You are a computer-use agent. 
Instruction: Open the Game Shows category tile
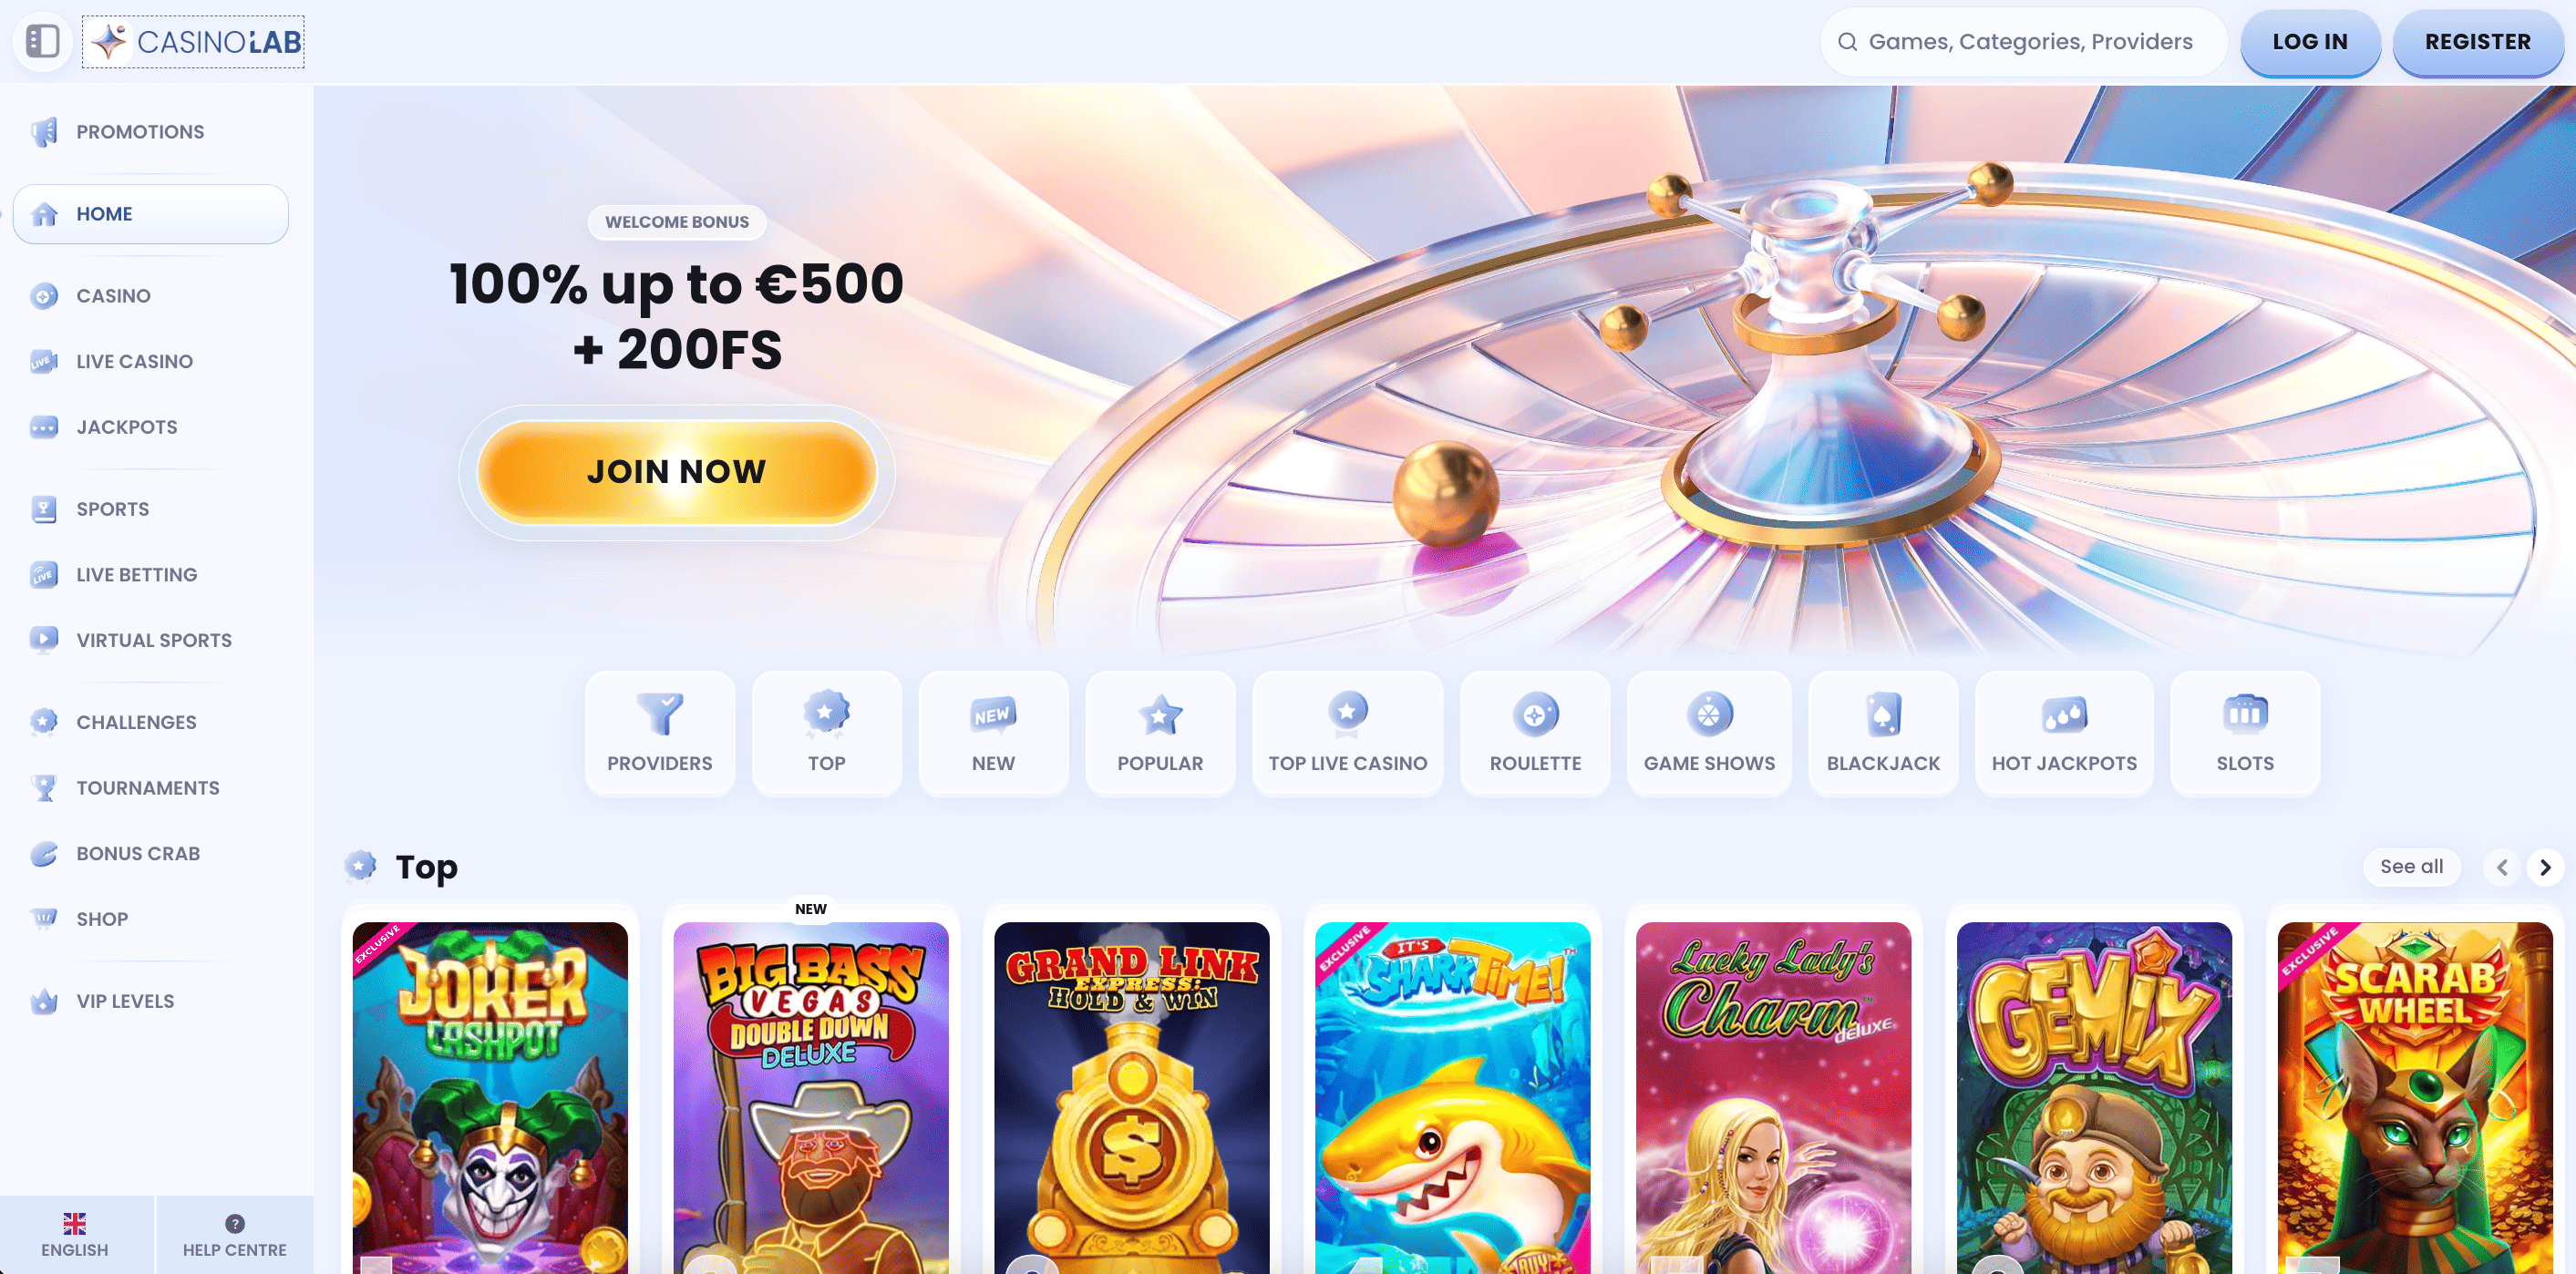click(x=1709, y=734)
